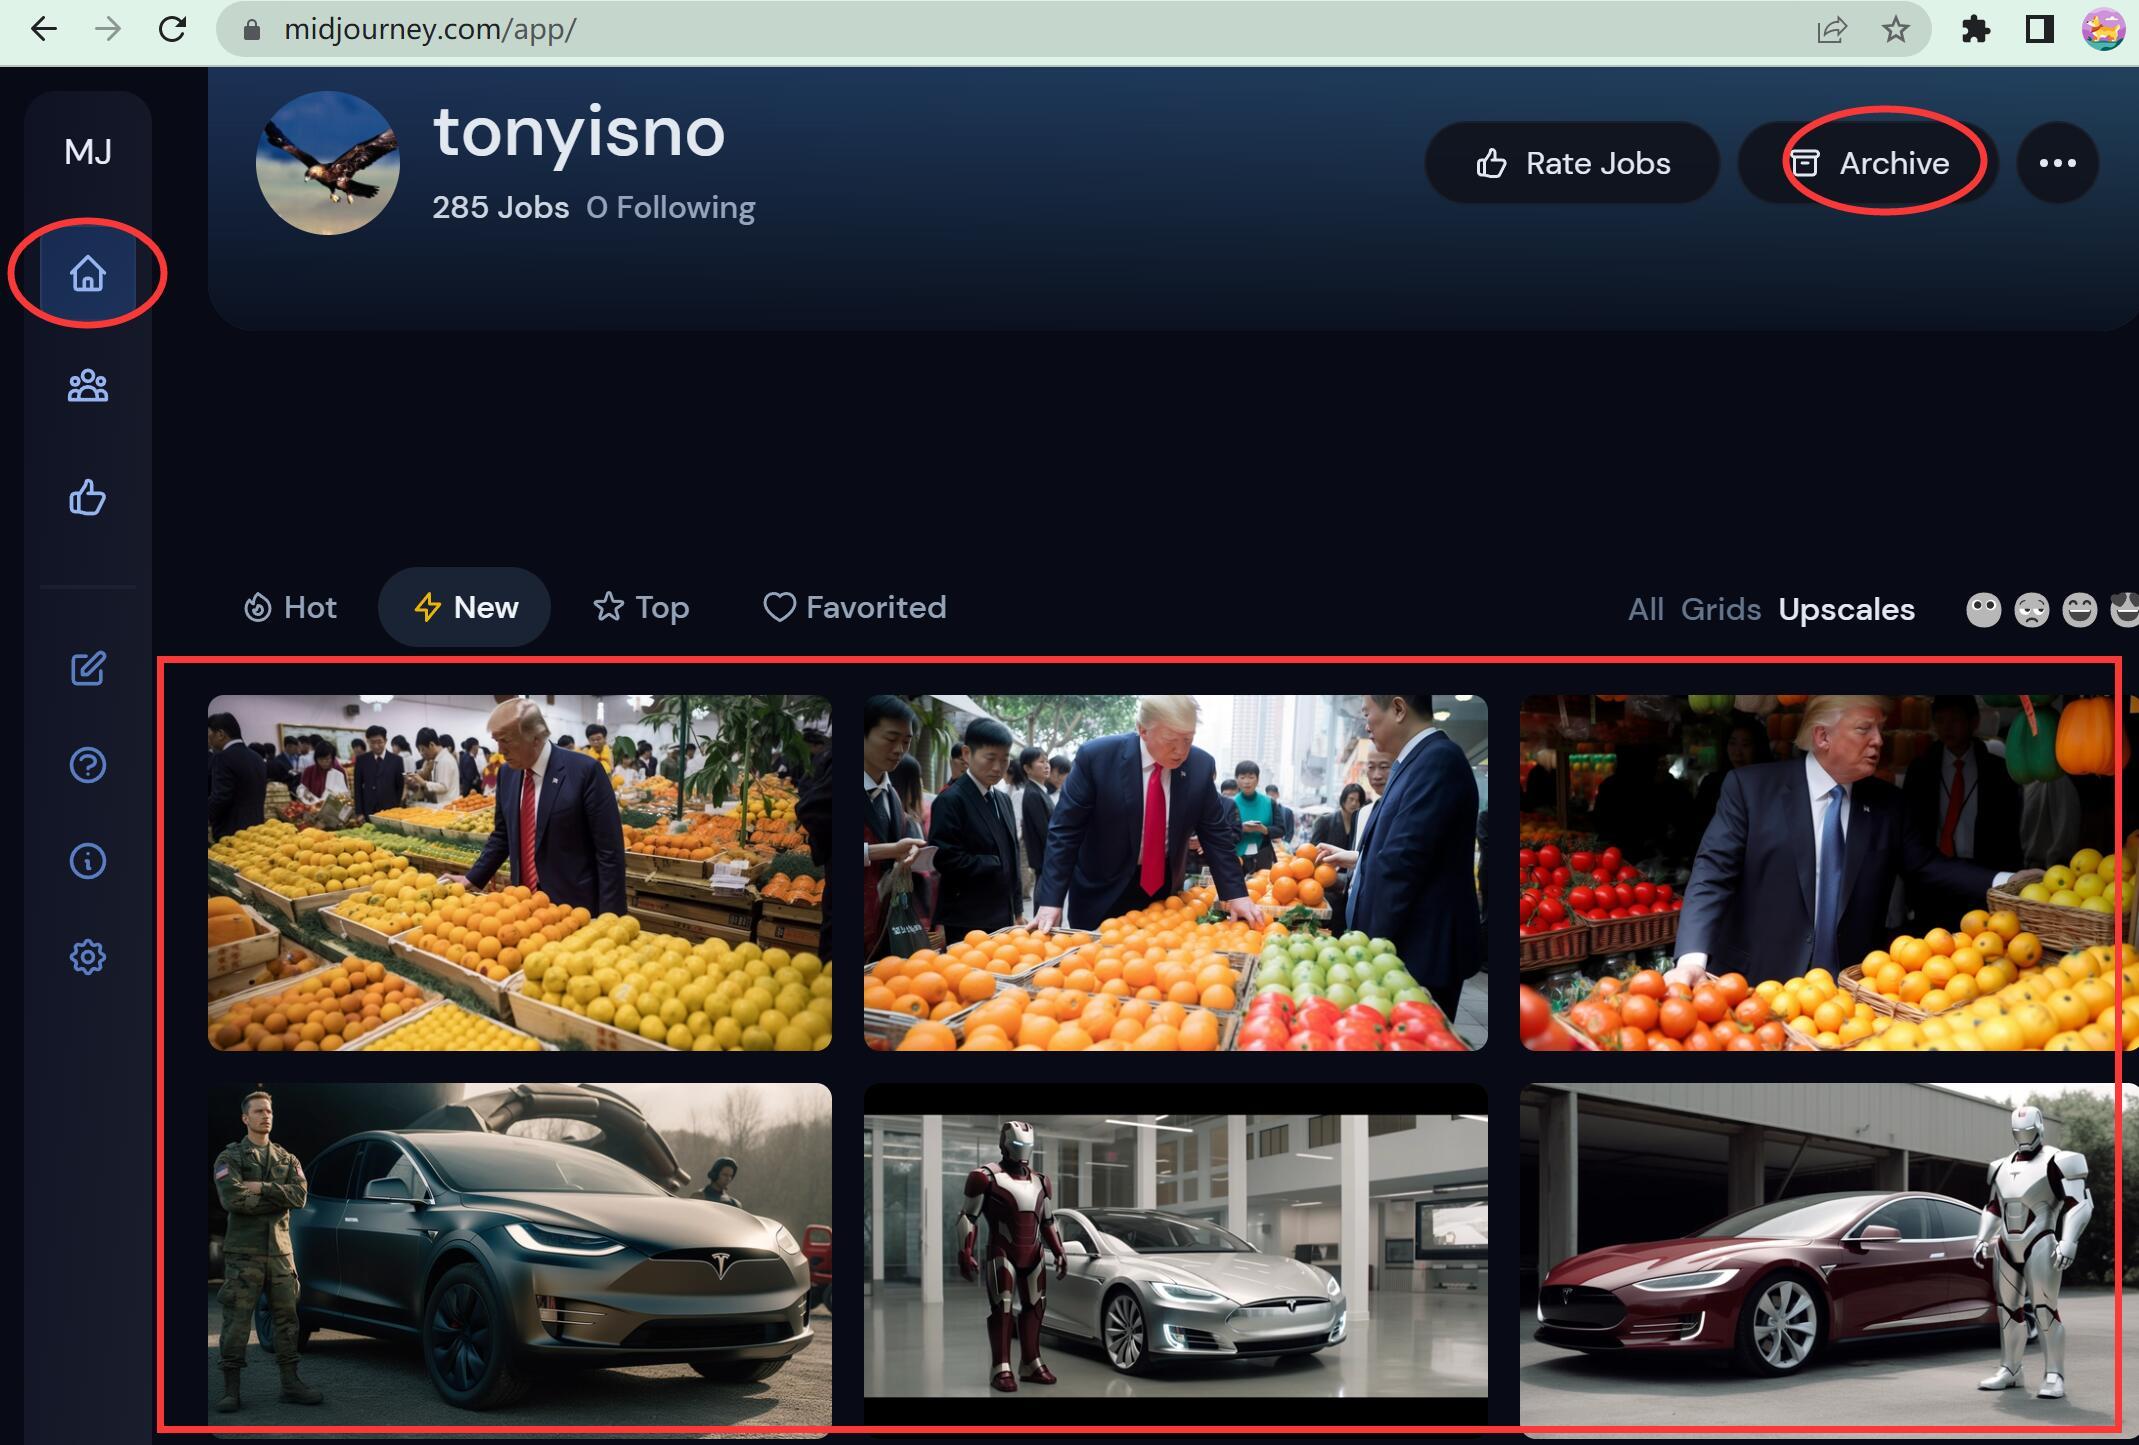Filter by the wide-eyed emoji rating
Screen dimensions: 2139x1445
pos(1983,609)
